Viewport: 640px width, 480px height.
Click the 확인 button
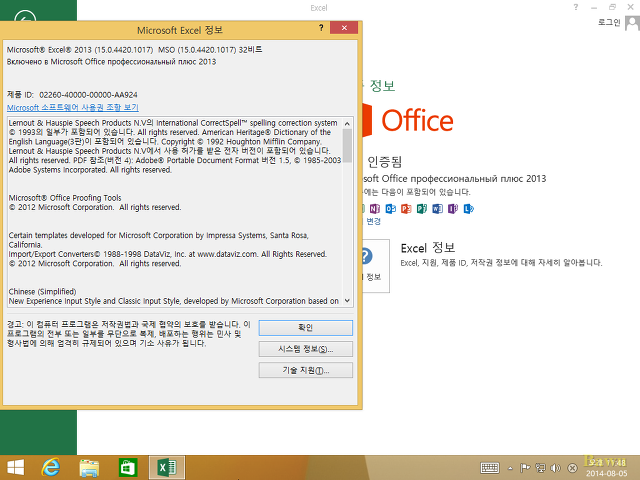pos(306,328)
